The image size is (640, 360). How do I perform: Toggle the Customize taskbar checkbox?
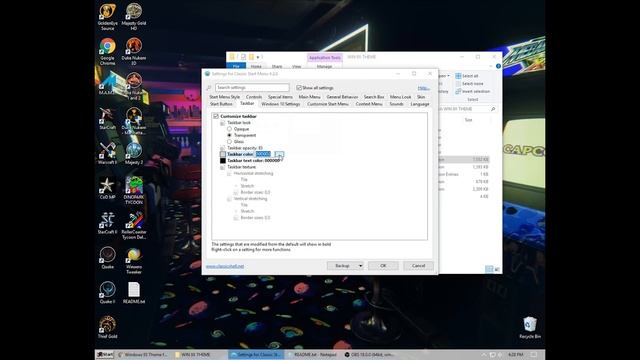[216, 116]
